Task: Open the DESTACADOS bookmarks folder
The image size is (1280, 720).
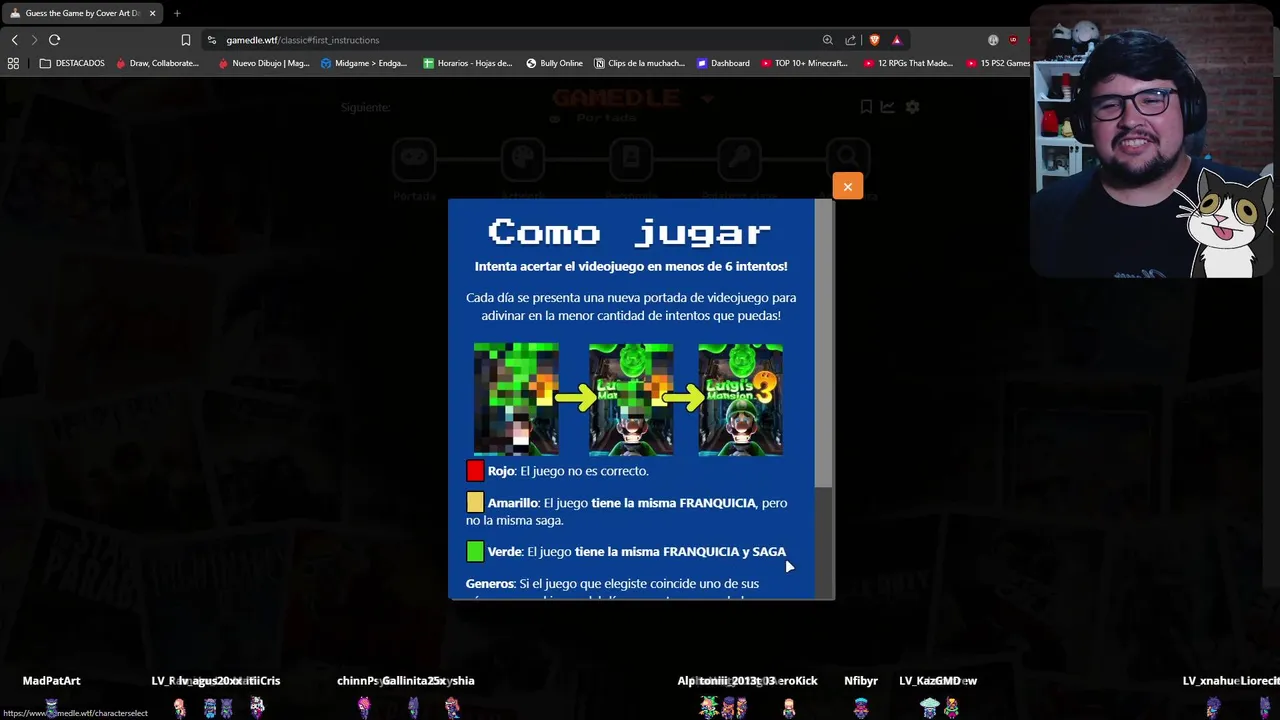Action: (x=72, y=63)
